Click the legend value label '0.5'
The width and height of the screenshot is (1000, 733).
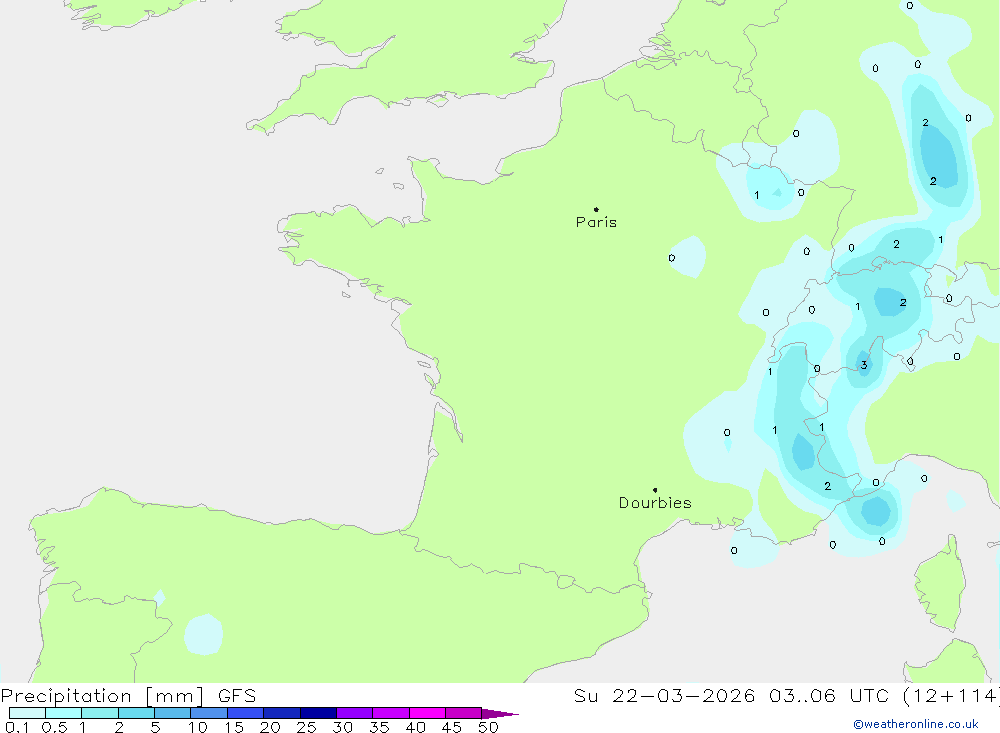click(54, 727)
